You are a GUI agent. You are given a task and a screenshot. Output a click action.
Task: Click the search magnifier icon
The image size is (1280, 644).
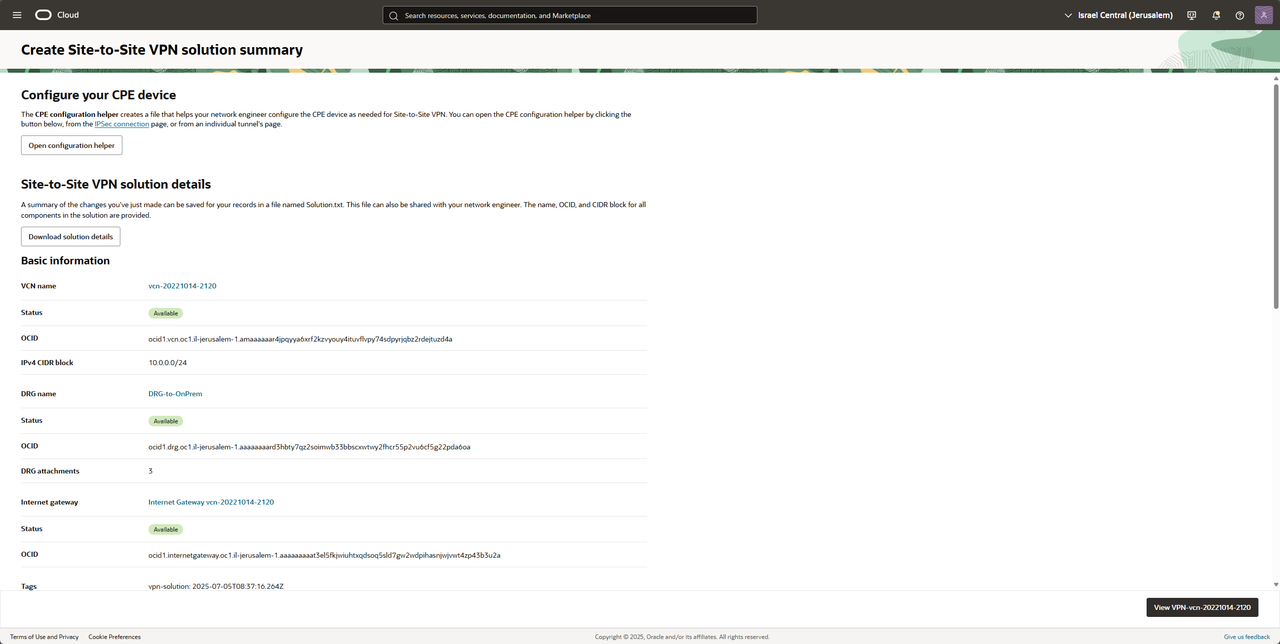point(394,16)
